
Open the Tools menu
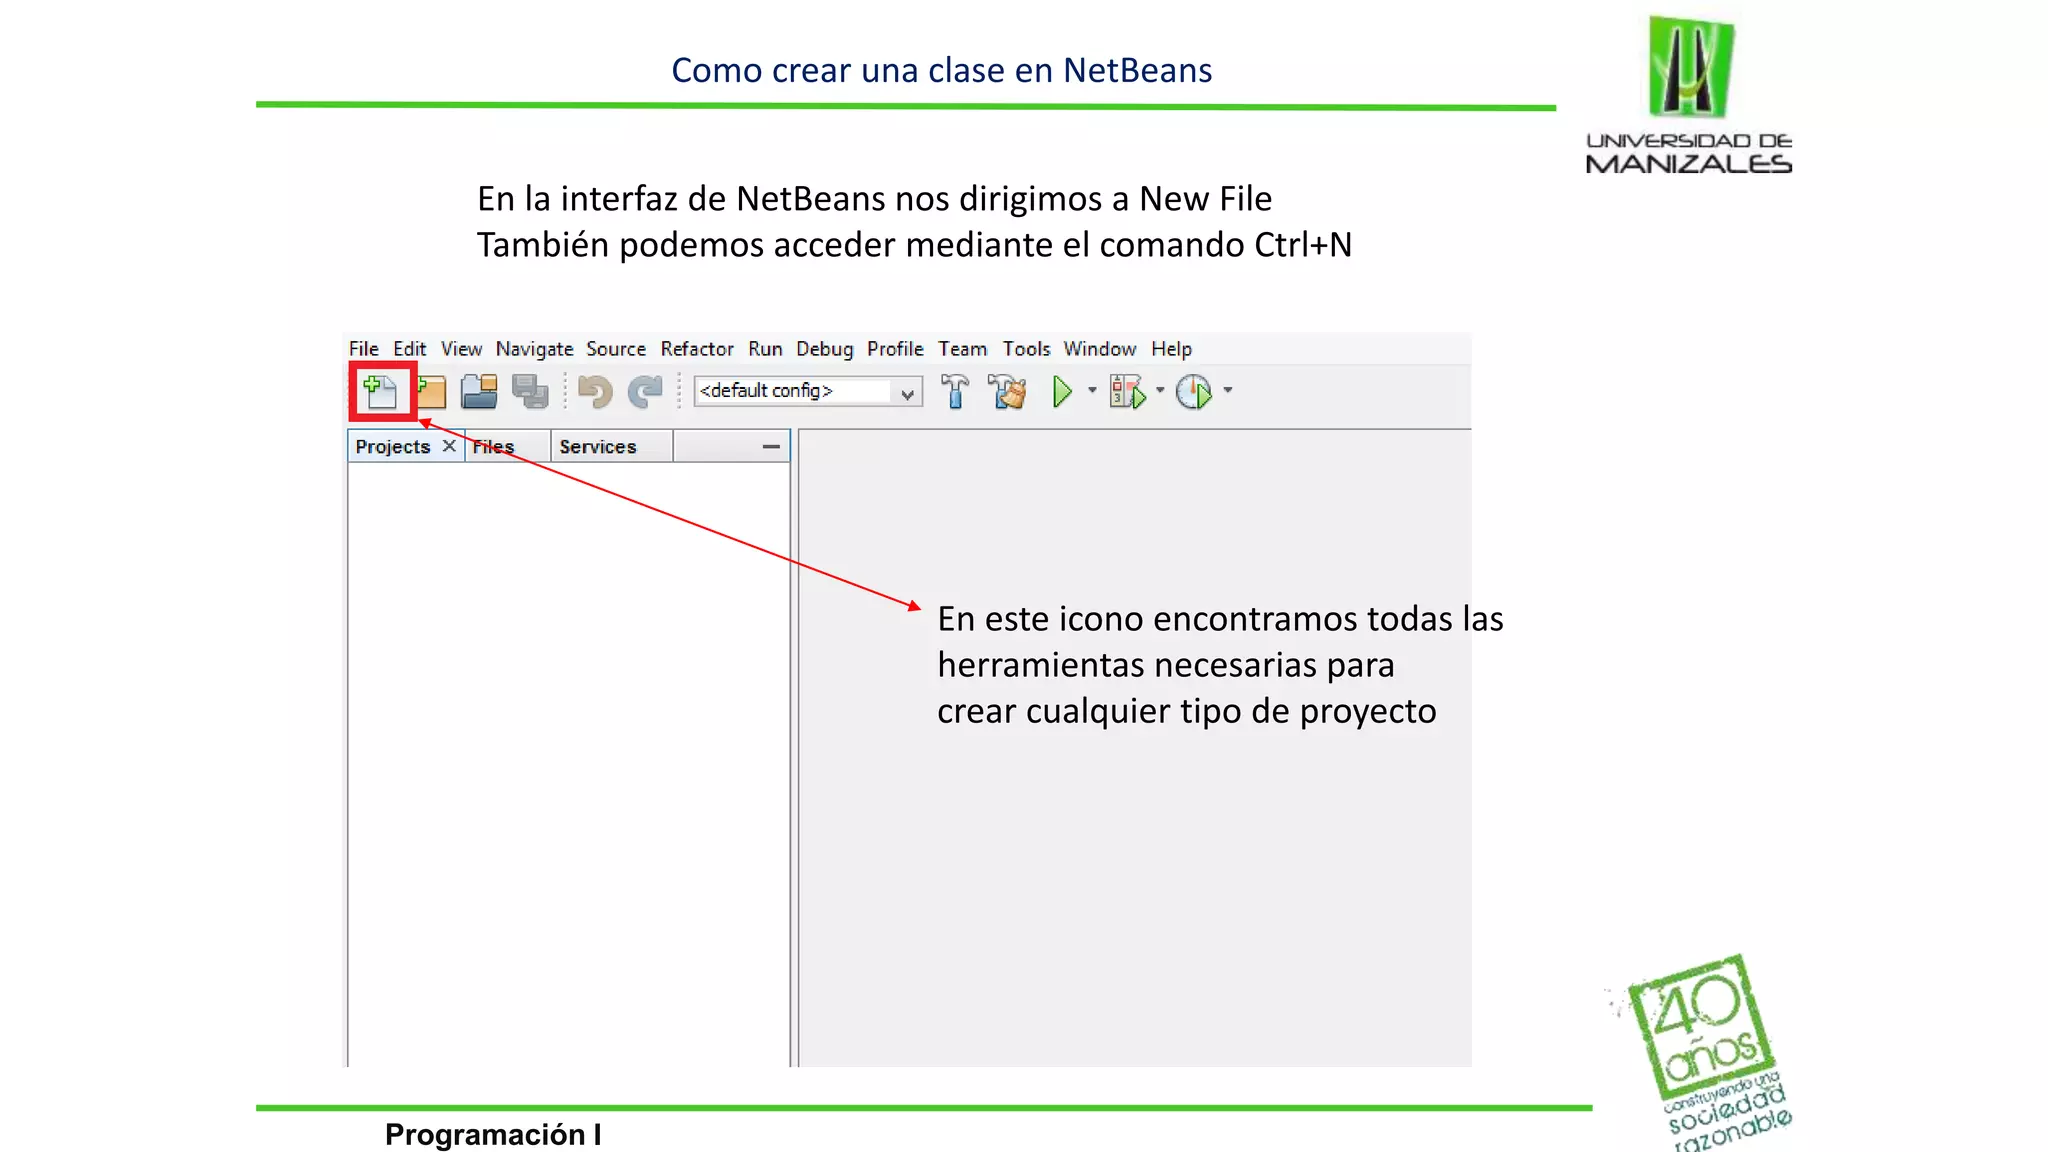[1026, 349]
